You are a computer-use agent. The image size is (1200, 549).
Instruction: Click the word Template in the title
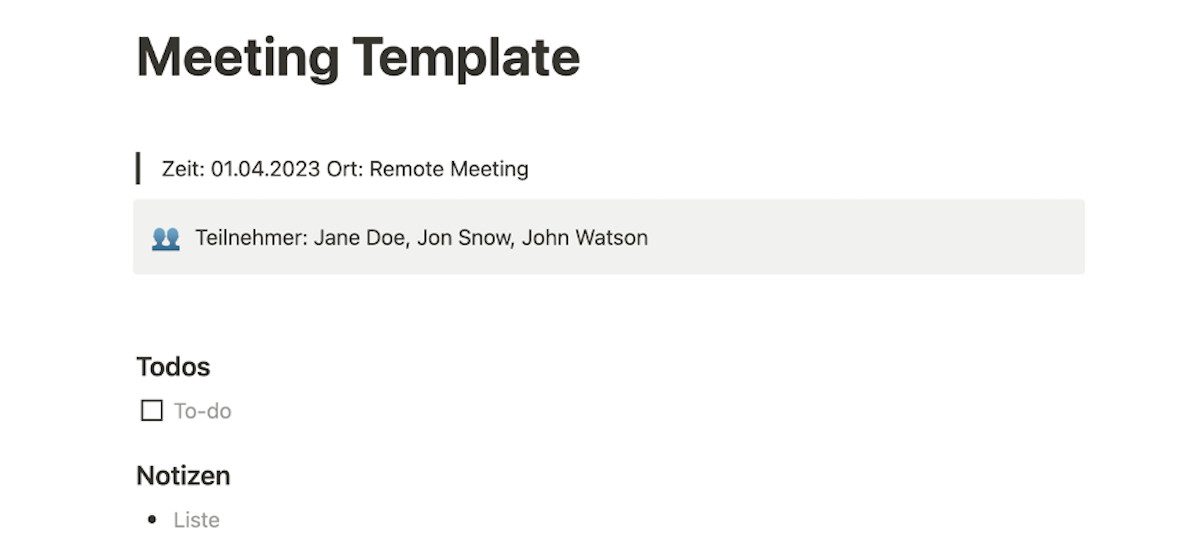pyautogui.click(x=466, y=56)
